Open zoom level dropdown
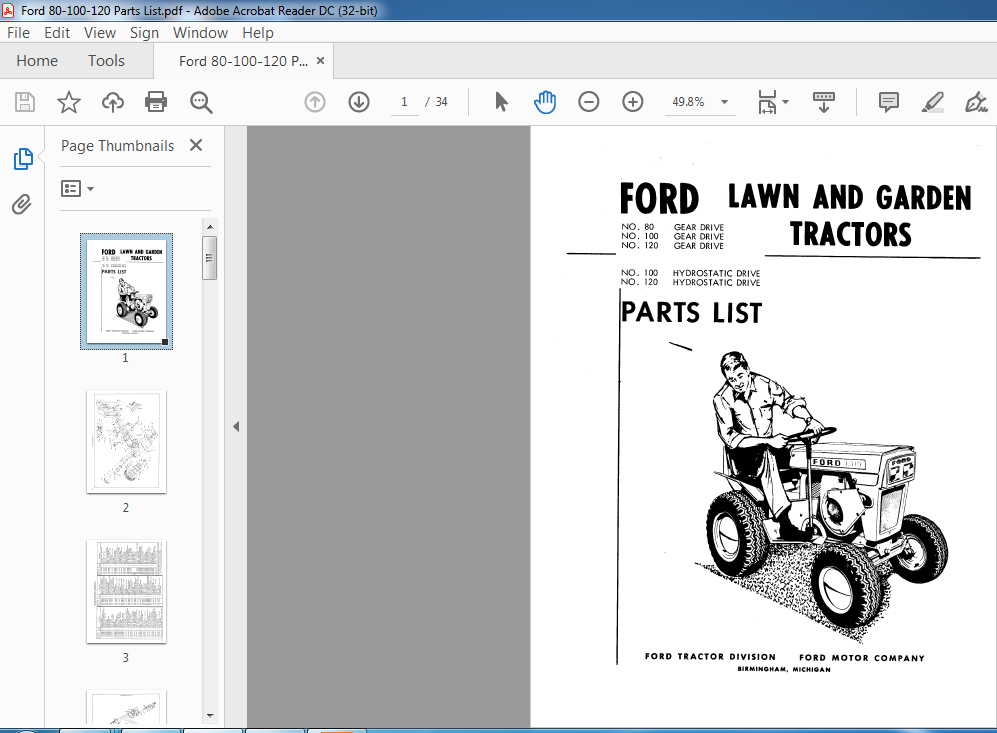 724,102
